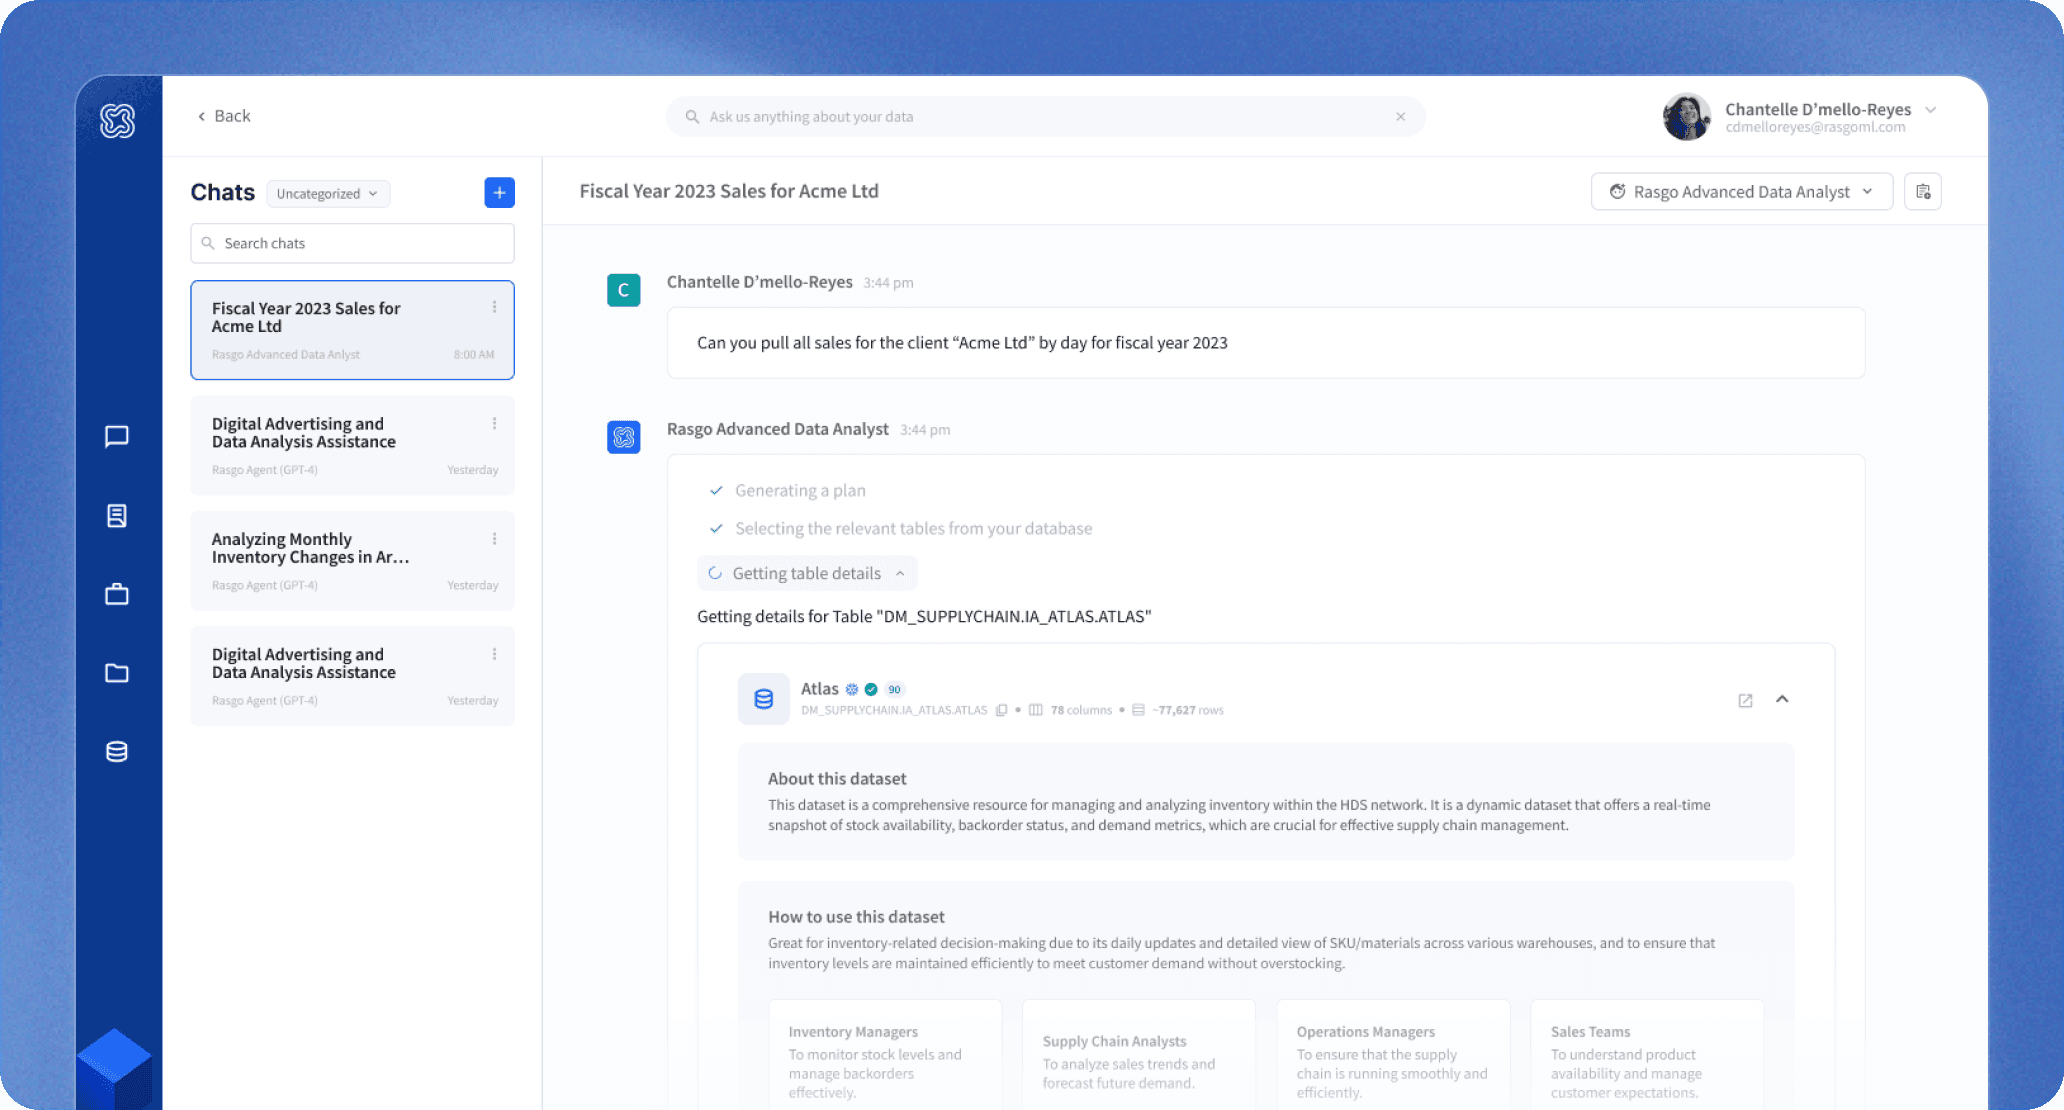
Task: Click the Atlas dataset name
Action: pyautogui.click(x=820, y=689)
